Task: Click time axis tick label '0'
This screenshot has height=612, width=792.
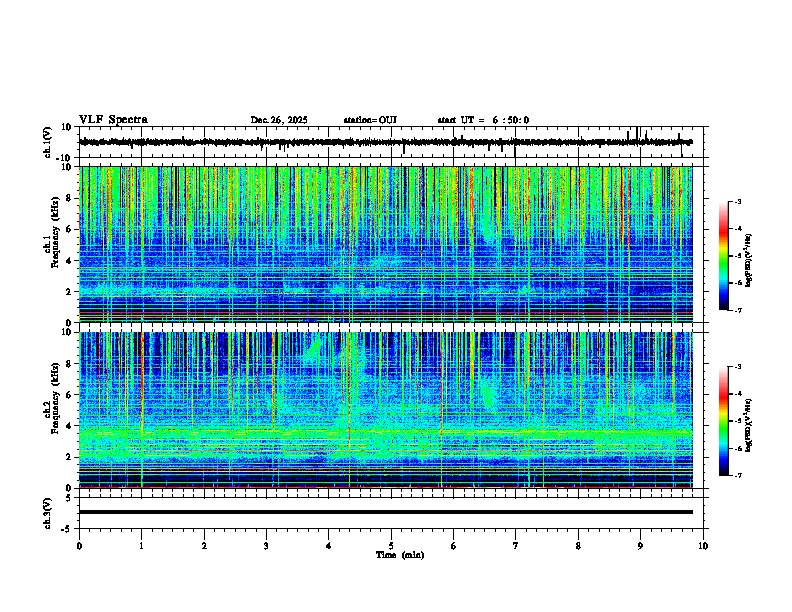Action: coord(79,545)
